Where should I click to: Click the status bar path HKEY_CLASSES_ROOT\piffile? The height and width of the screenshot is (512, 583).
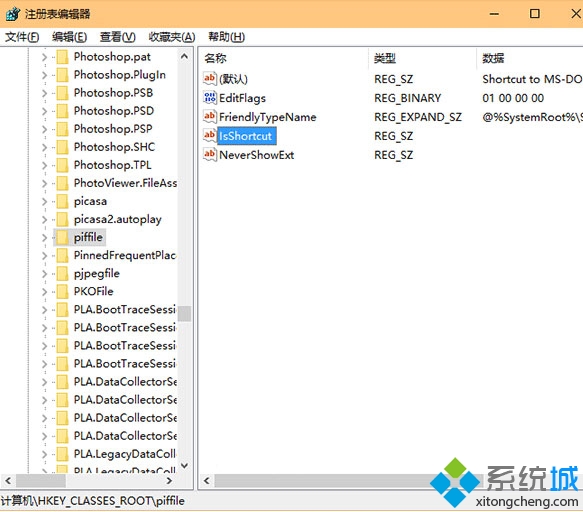(x=93, y=501)
